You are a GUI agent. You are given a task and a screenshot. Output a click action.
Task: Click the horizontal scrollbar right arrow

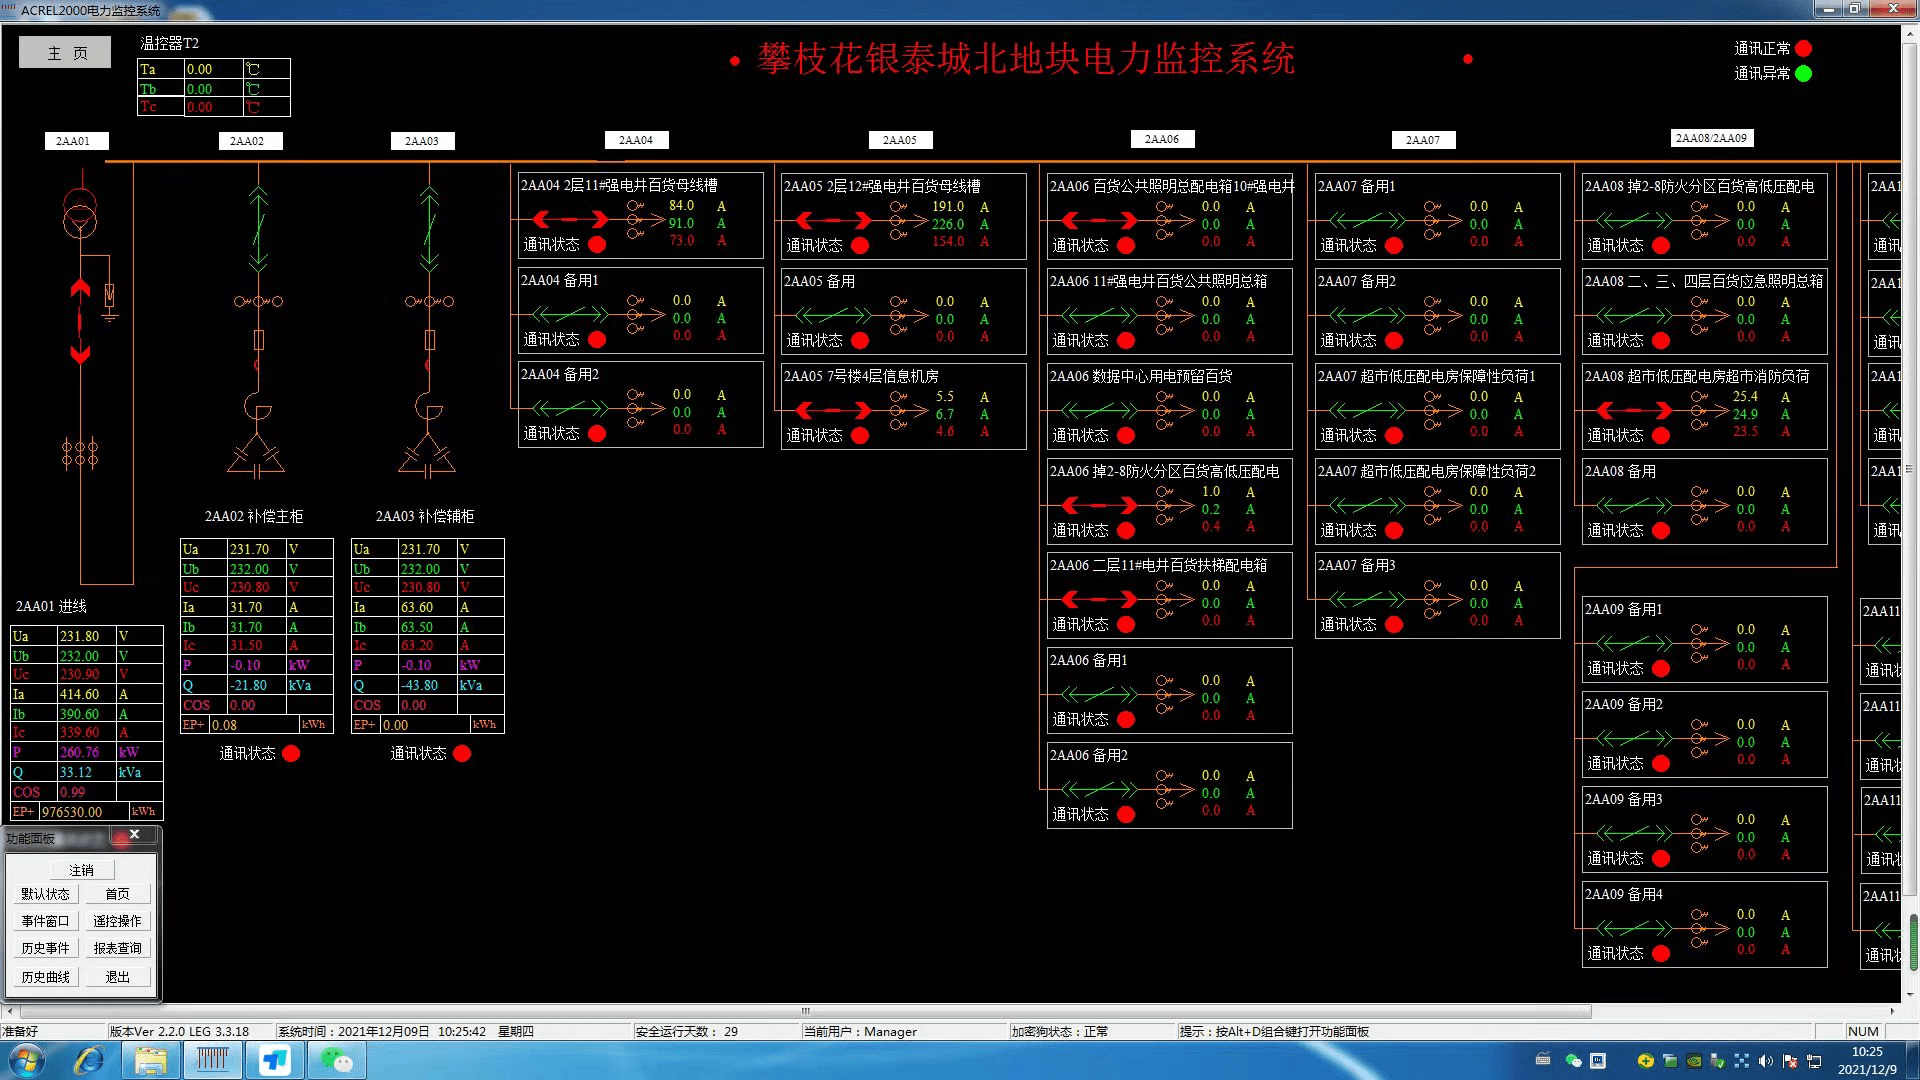point(1892,1012)
